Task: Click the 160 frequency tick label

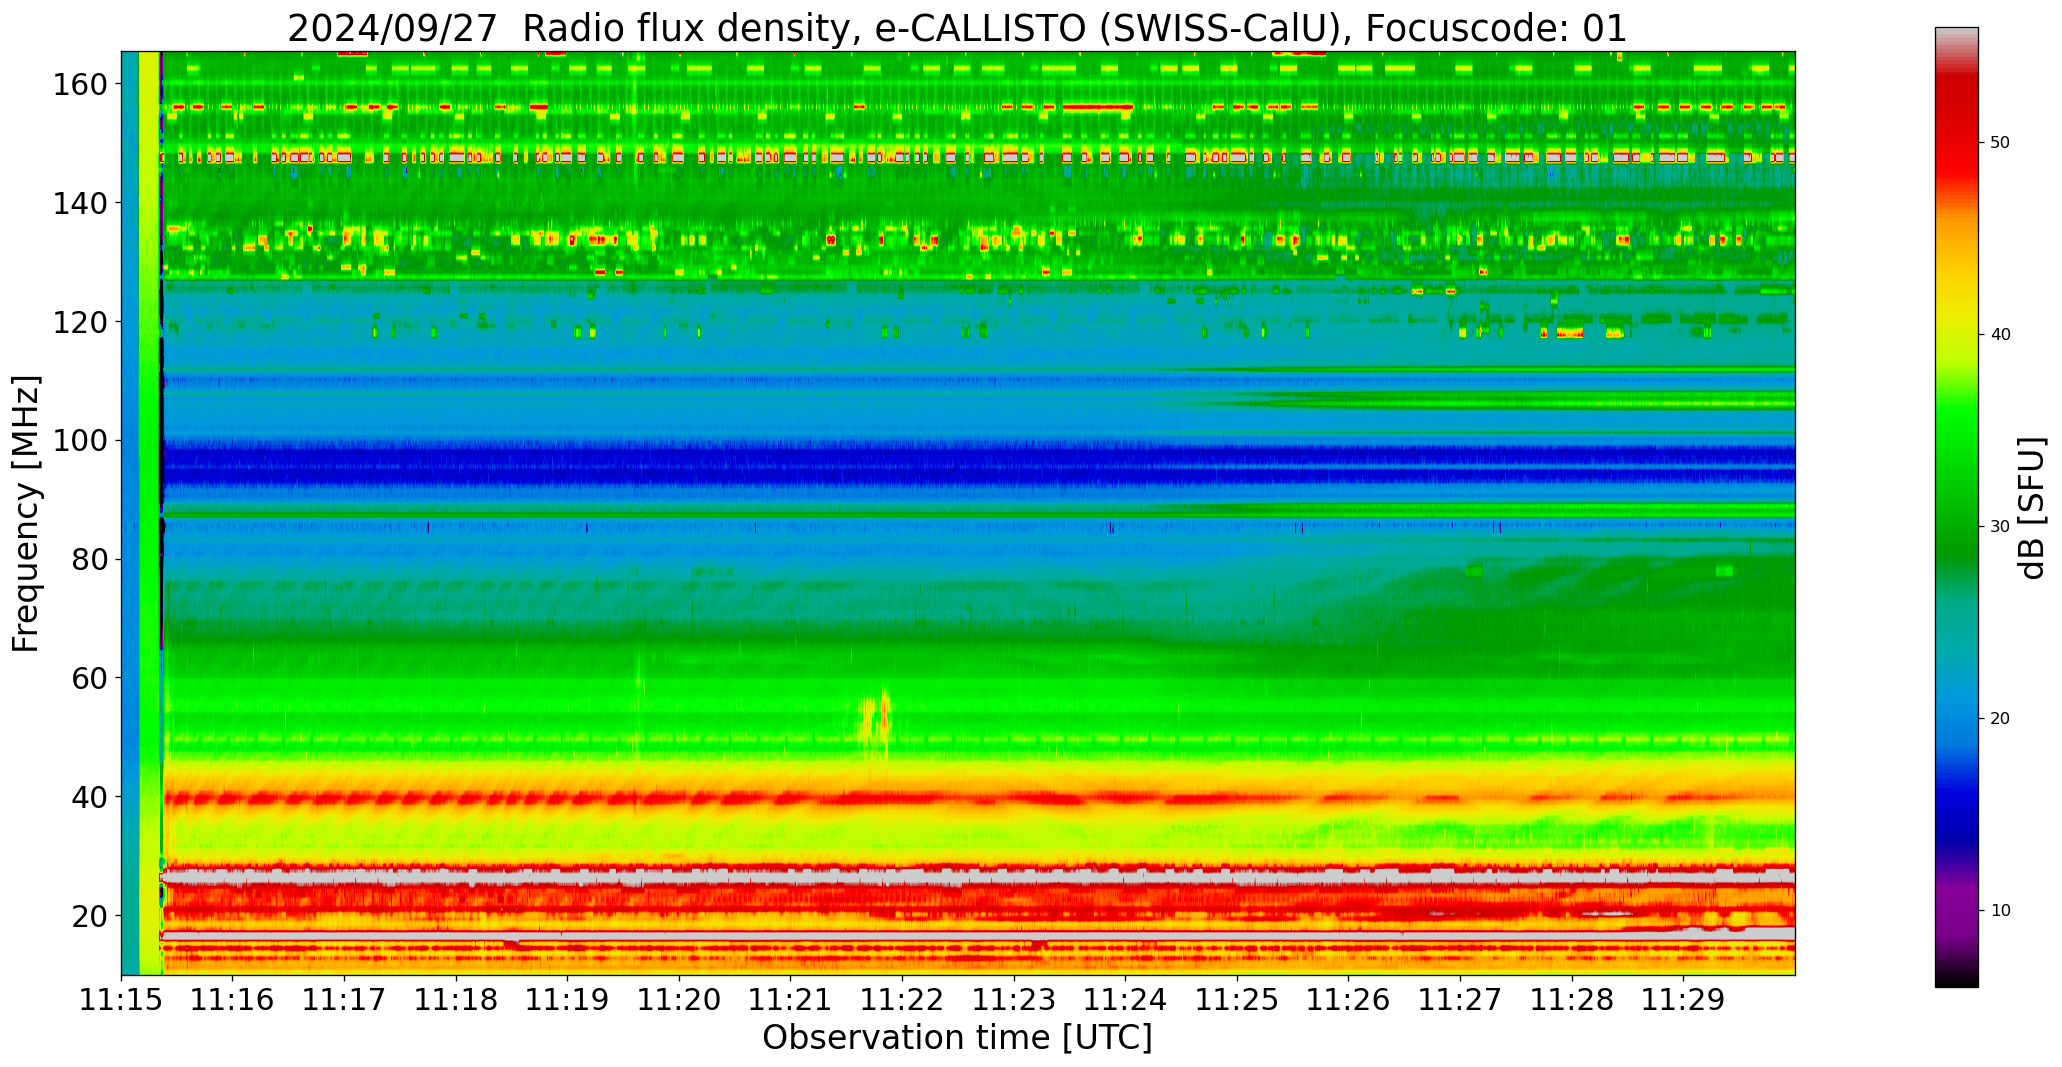Action: tap(81, 85)
